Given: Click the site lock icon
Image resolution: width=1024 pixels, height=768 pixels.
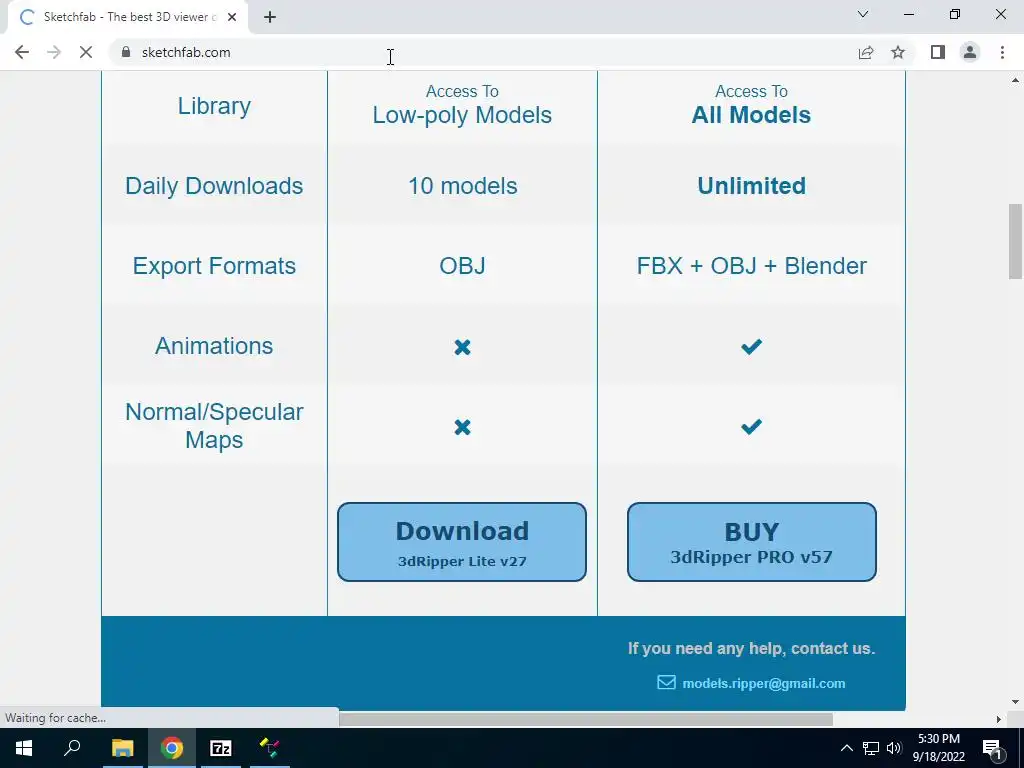Looking at the screenshot, I should 126,52.
